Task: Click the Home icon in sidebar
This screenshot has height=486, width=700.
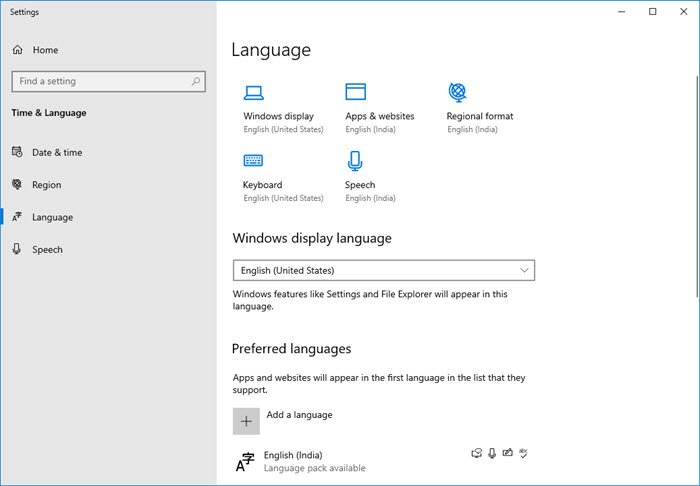Action: [17, 50]
